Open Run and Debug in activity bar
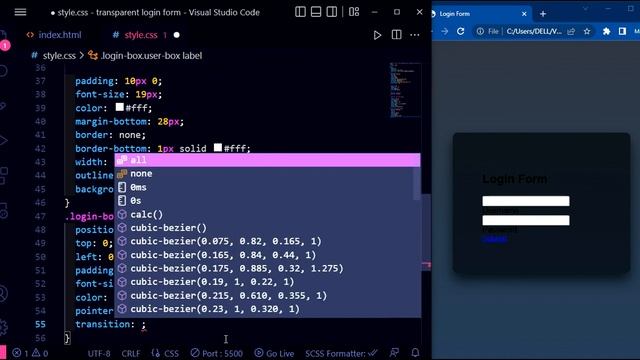 [x=3, y=141]
